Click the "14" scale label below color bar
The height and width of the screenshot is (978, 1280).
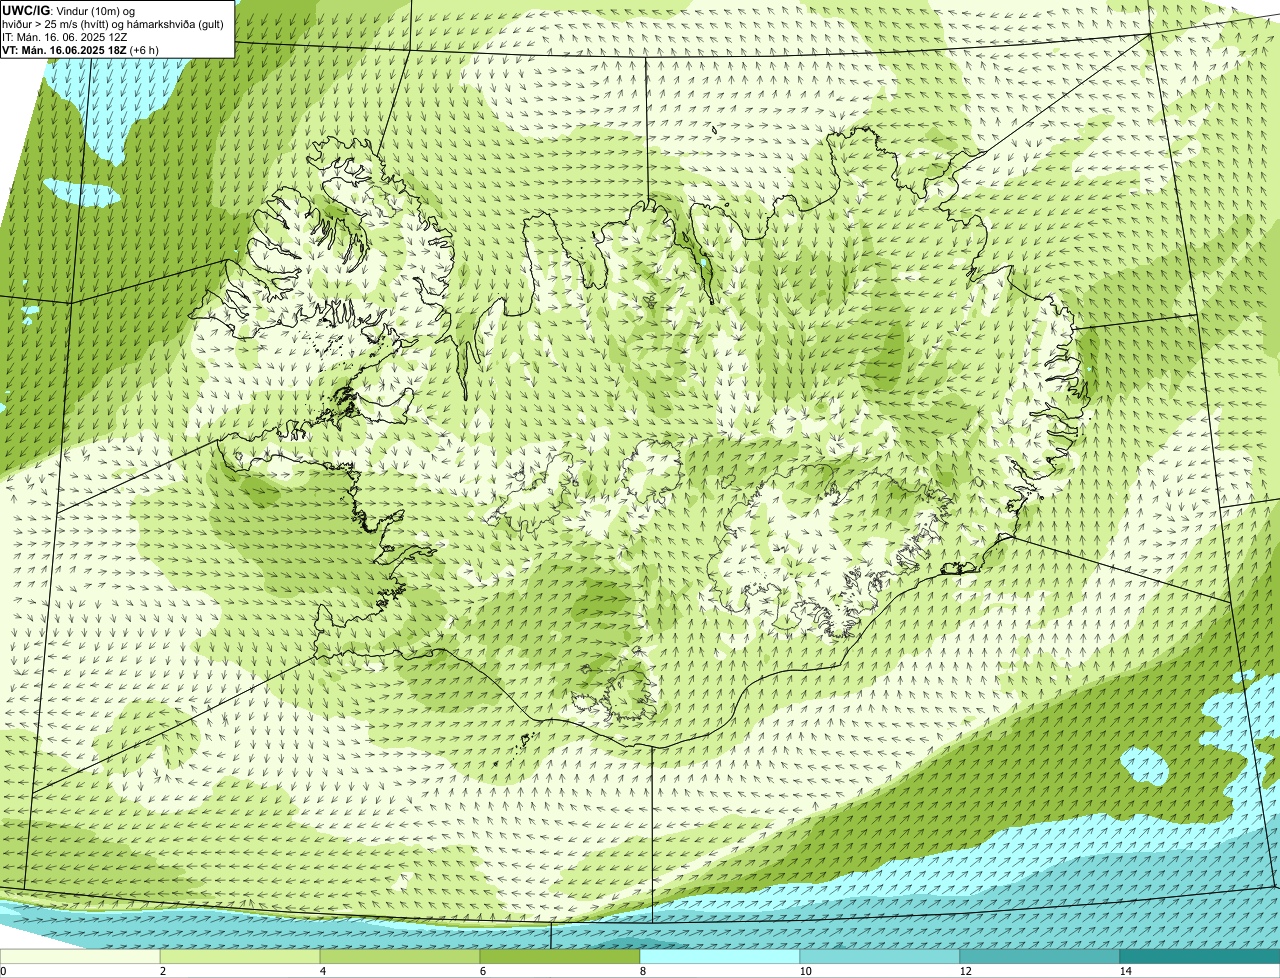pos(1125,971)
